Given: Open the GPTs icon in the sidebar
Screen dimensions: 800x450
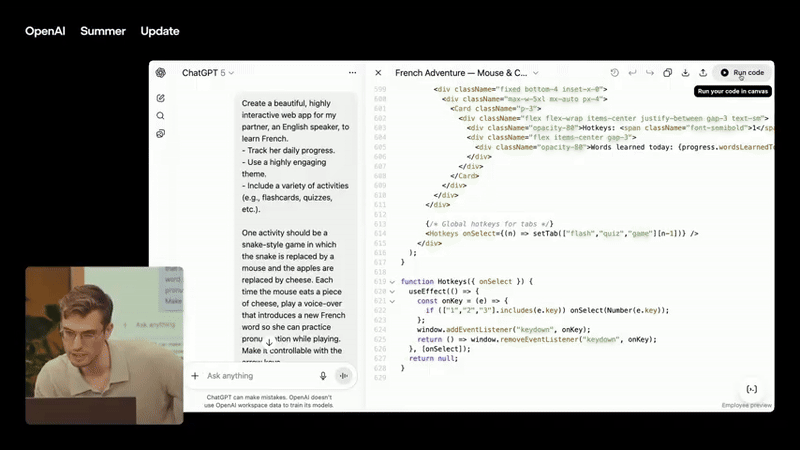Looking at the screenshot, I should pos(160,134).
